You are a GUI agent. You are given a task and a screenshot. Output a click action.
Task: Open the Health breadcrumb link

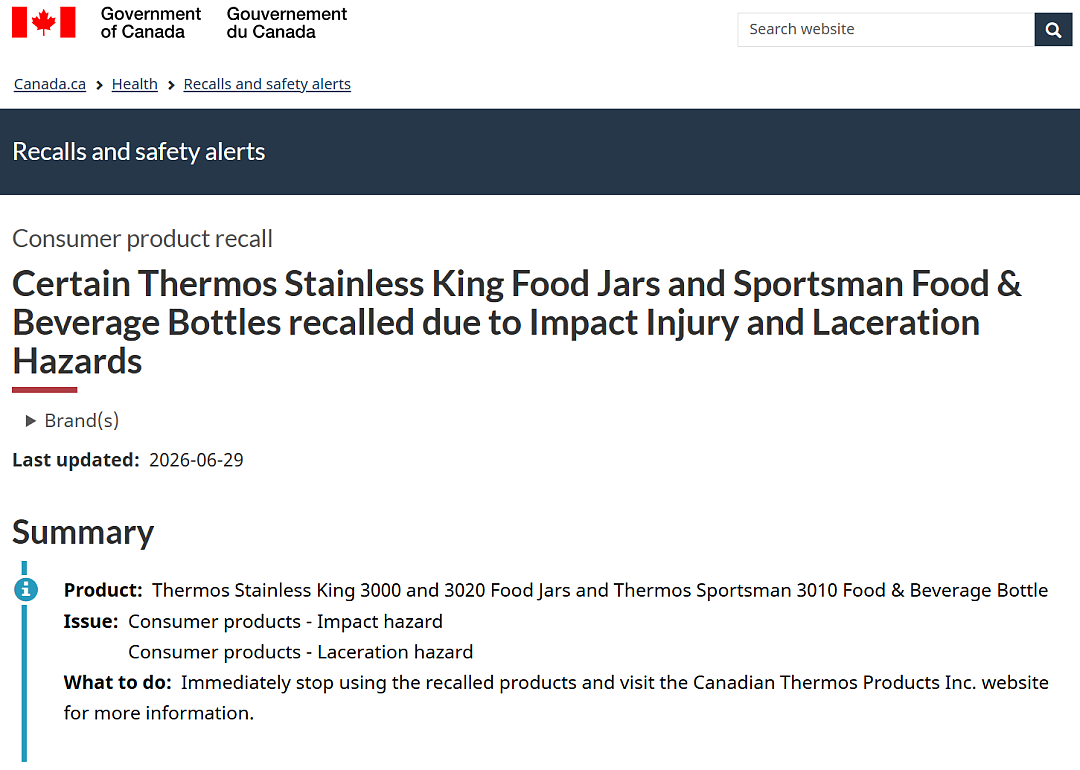coord(134,84)
